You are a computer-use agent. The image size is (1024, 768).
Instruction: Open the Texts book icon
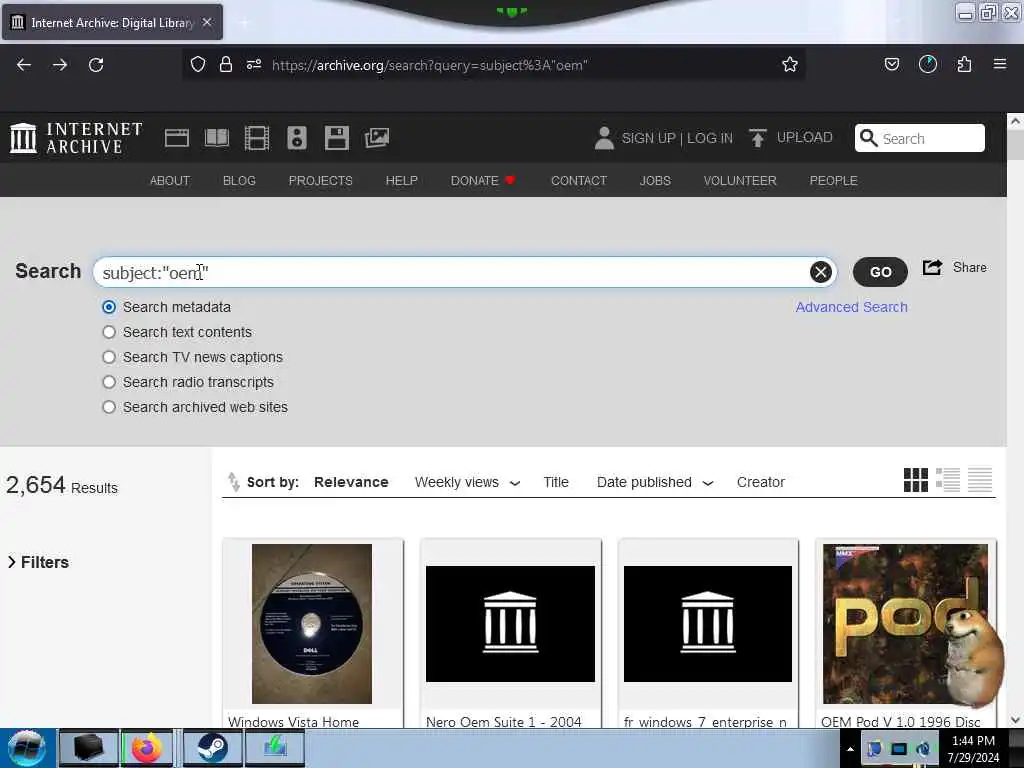(217, 138)
